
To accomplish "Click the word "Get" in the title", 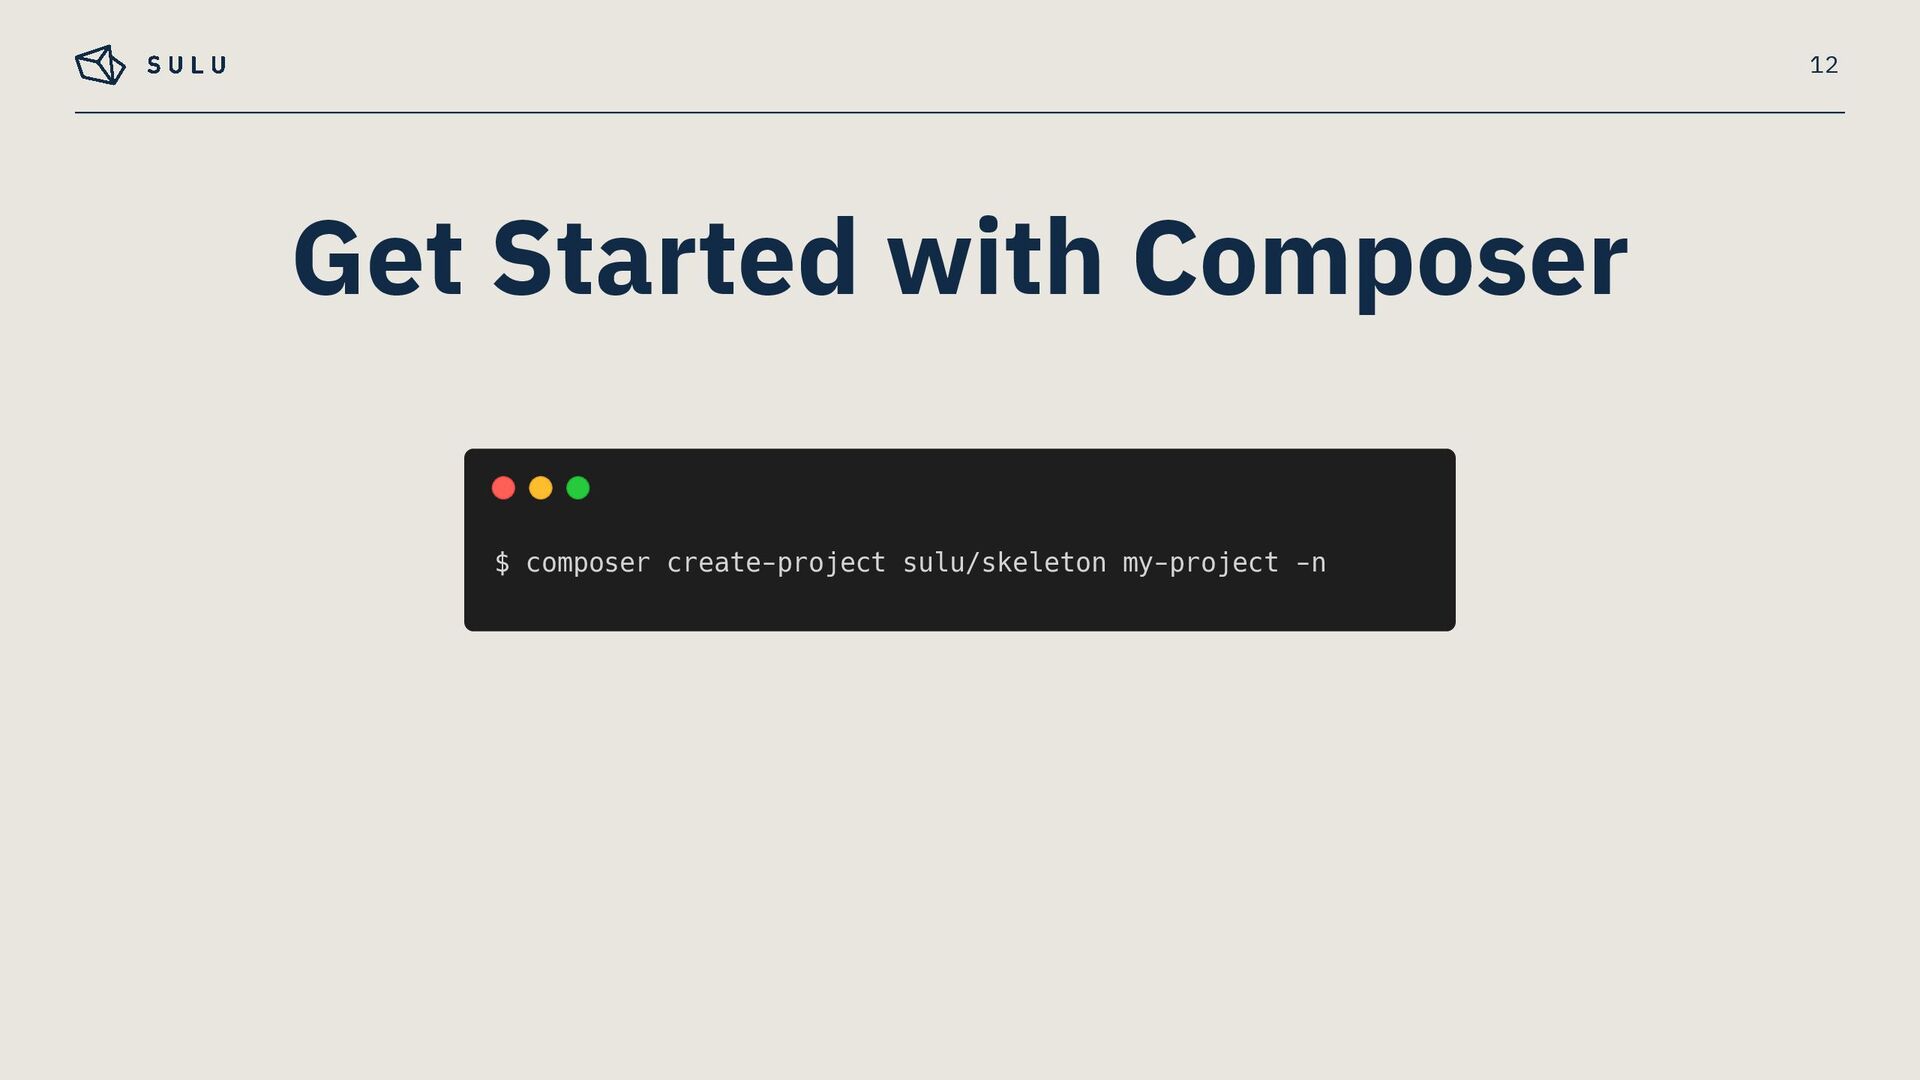I will click(x=377, y=259).
